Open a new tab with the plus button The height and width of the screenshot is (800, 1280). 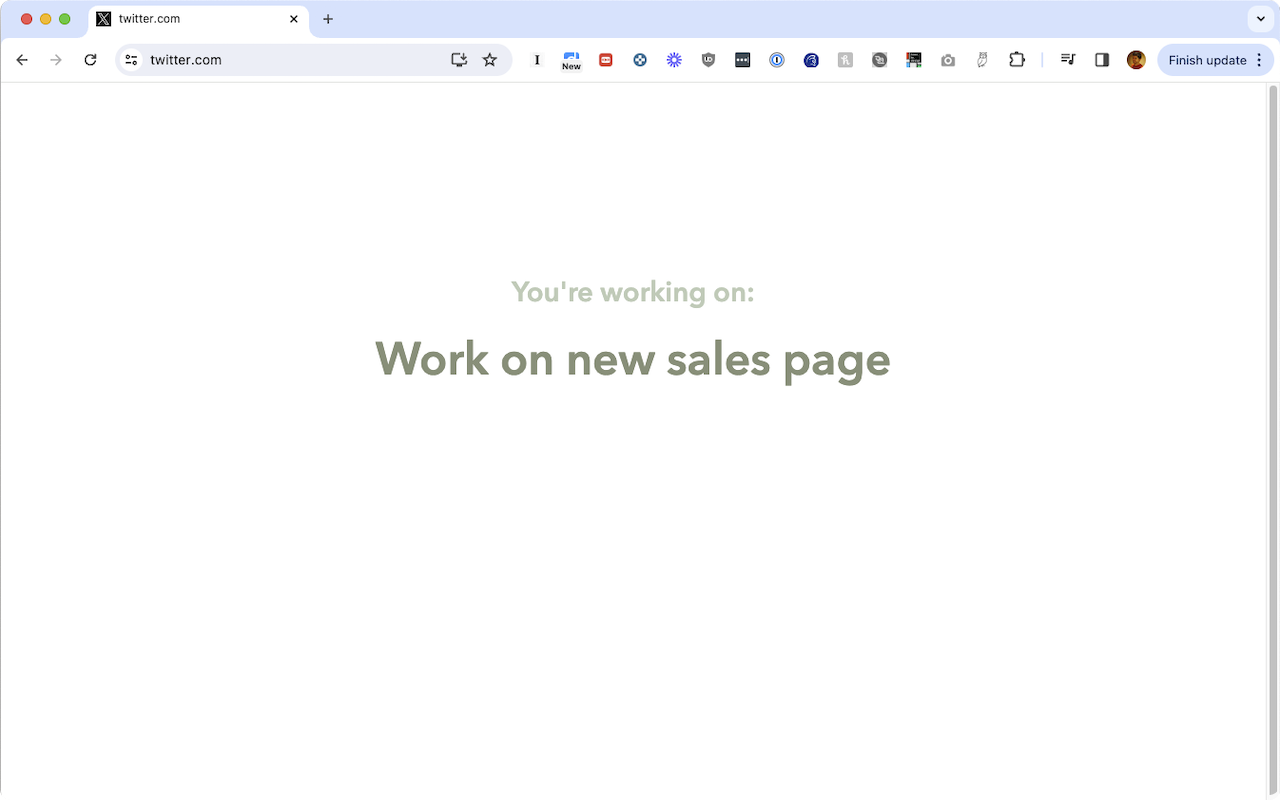328,18
